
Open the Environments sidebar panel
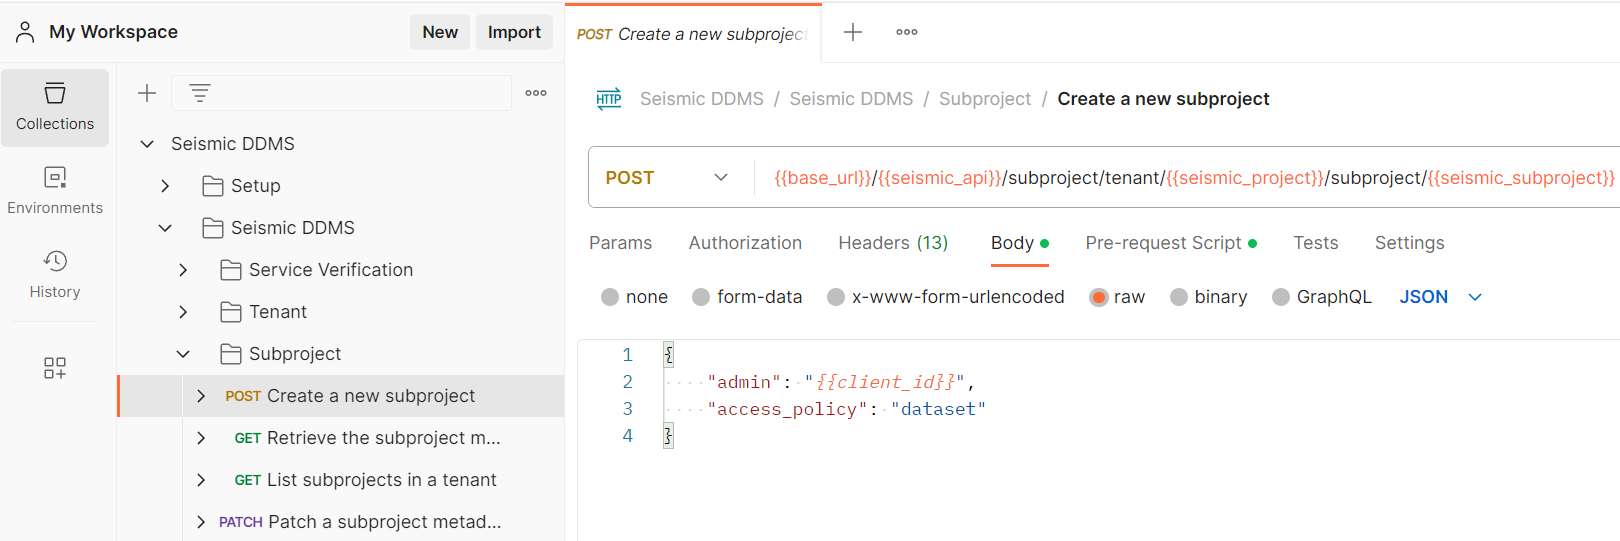[x=55, y=191]
